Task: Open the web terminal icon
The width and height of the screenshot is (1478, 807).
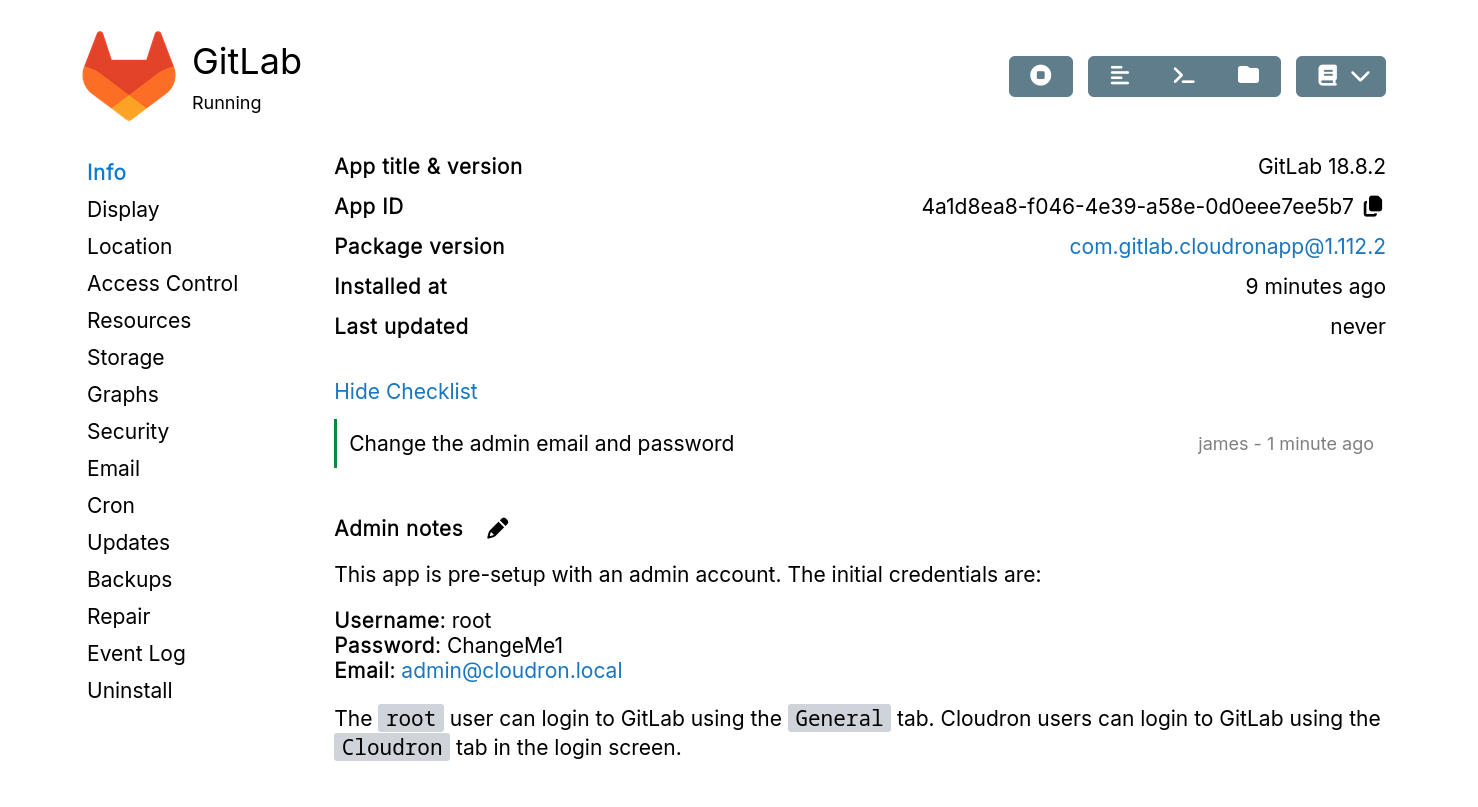Action: [x=1184, y=76]
